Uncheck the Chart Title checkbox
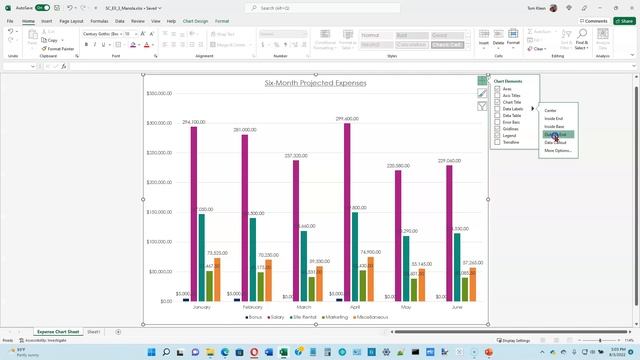The width and height of the screenshot is (640, 360). point(497,102)
